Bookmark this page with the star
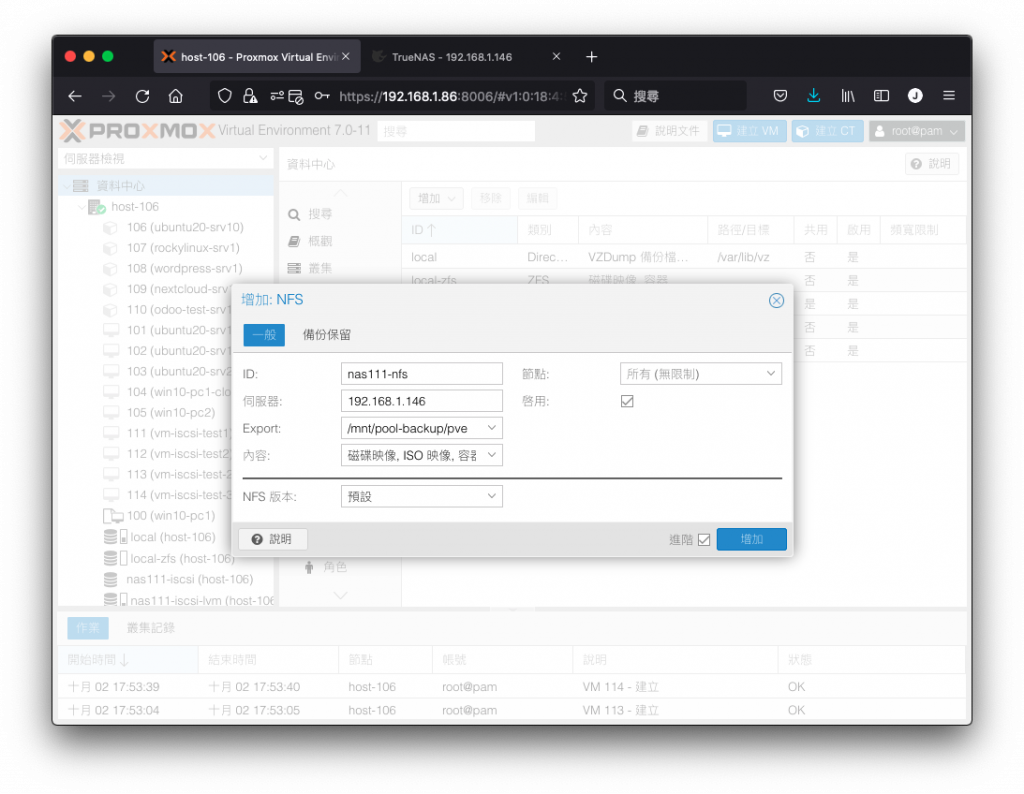1024x794 pixels. pyautogui.click(x=580, y=96)
